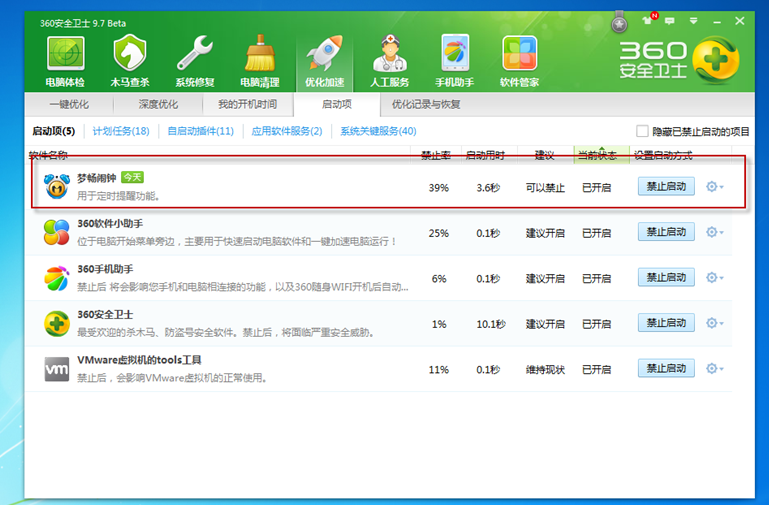The width and height of the screenshot is (769, 505).
Task: Click 软件名称 column header
Action: pos(48,155)
